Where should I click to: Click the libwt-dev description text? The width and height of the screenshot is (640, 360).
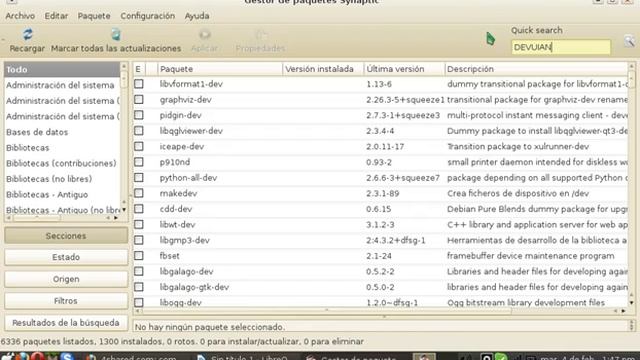537,224
